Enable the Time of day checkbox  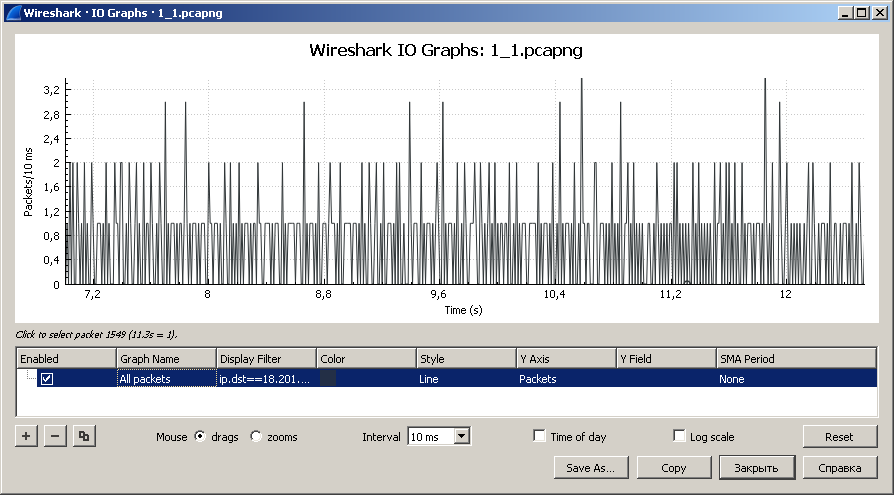[539, 436]
